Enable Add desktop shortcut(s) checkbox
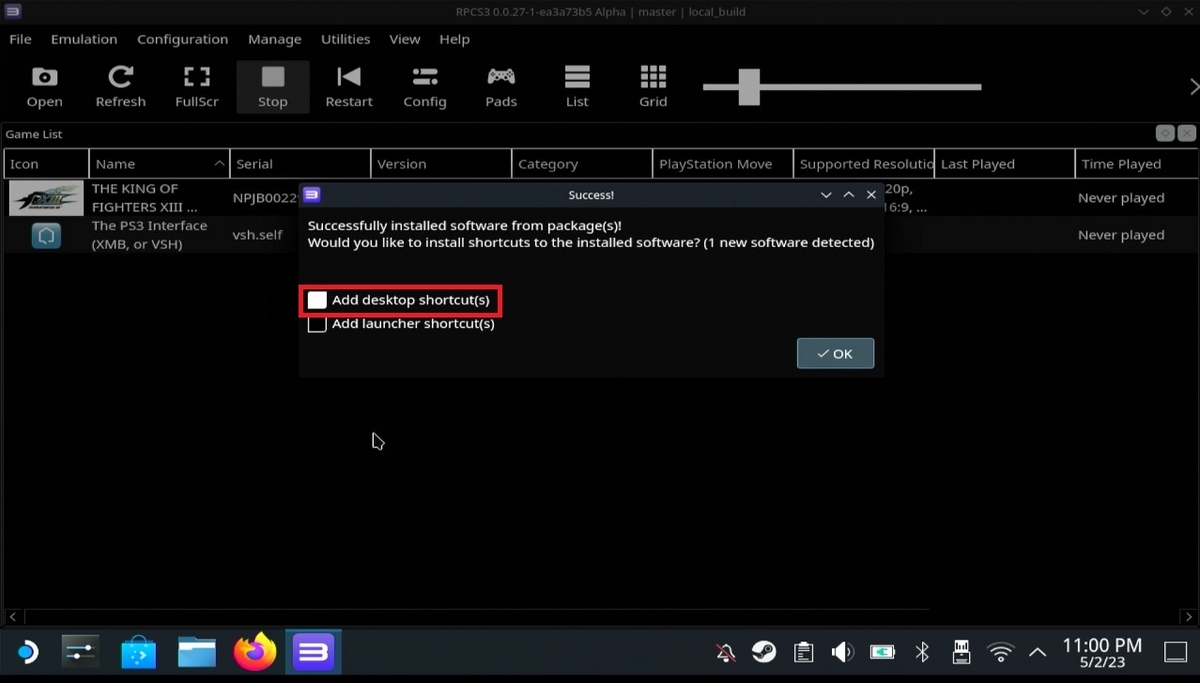The width and height of the screenshot is (1200, 683). click(317, 300)
